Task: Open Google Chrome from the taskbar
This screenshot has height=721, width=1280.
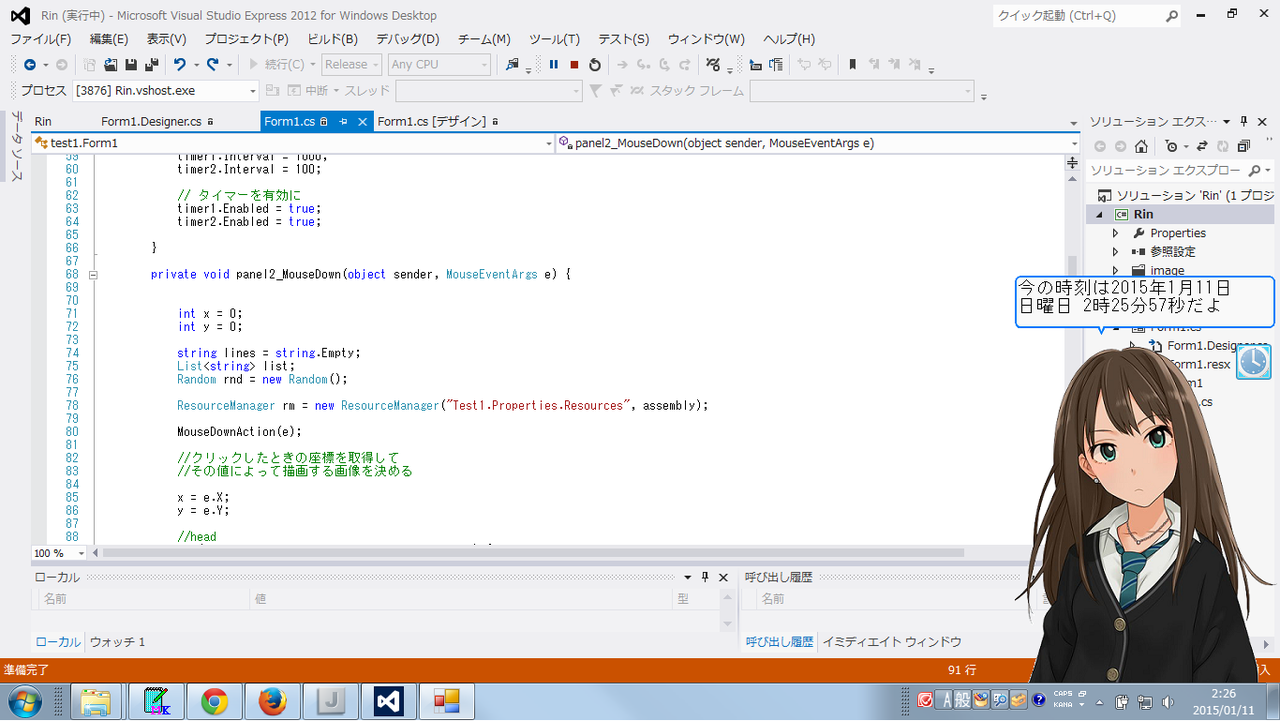Action: coord(213,702)
